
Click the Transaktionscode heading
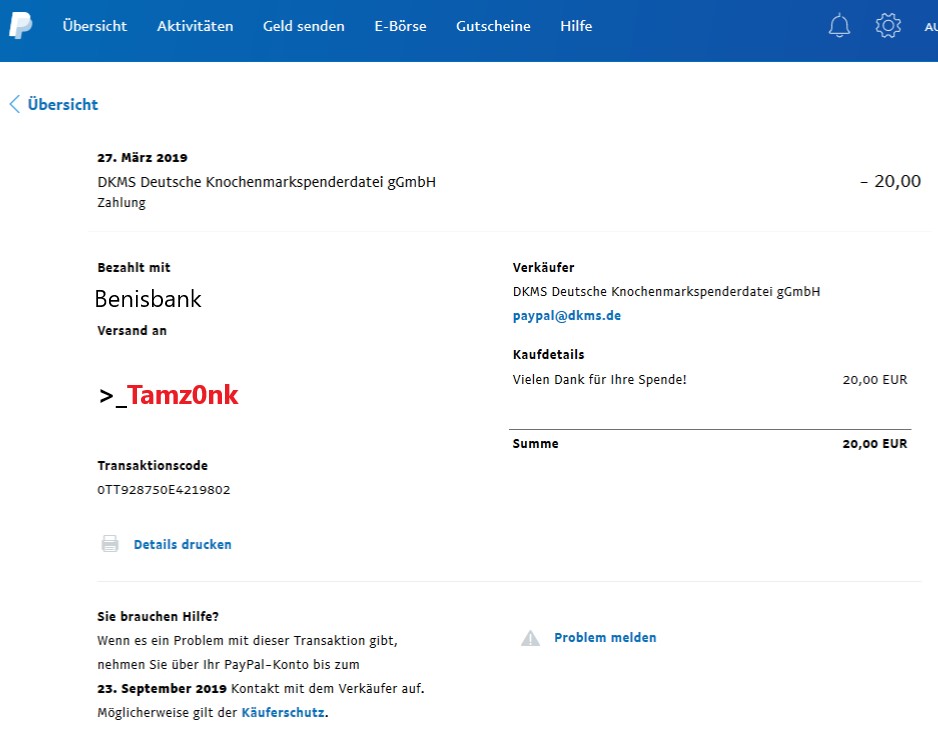coord(153,466)
